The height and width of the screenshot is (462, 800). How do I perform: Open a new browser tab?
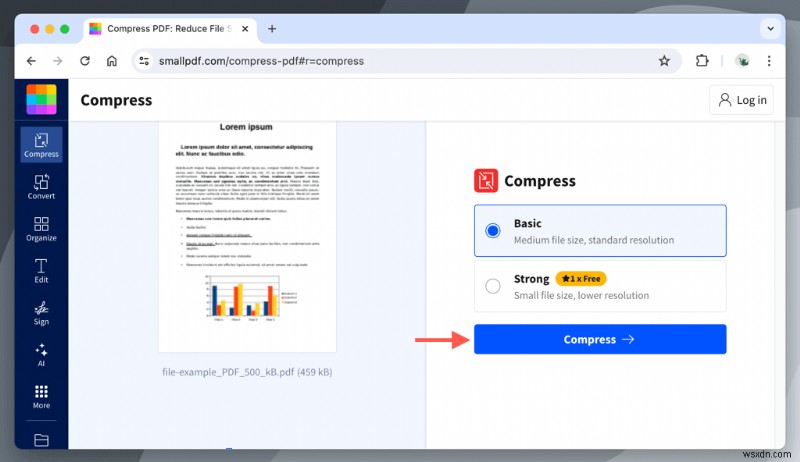tap(272, 29)
